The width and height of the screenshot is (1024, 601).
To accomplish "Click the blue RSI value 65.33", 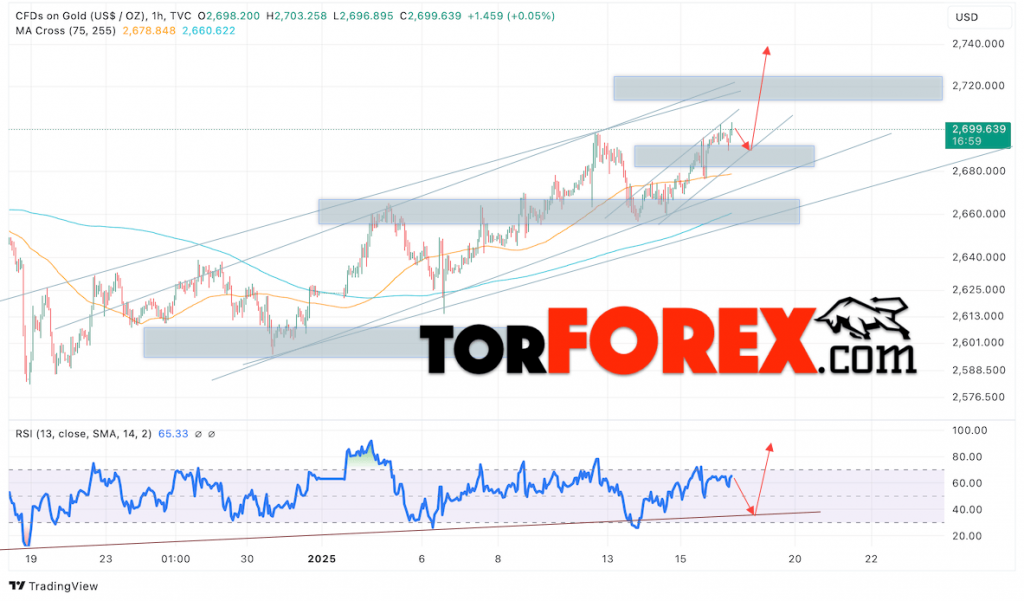I will 172,433.
